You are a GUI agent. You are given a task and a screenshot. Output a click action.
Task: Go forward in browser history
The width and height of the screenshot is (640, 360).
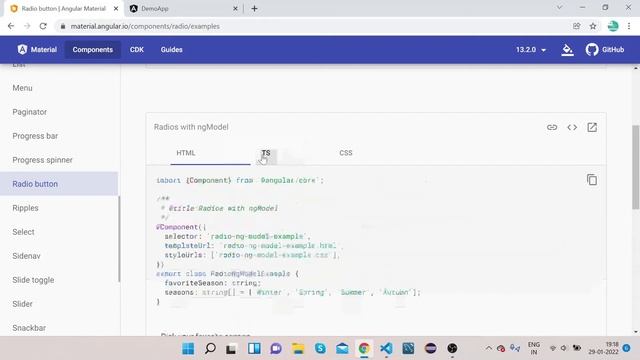[27, 26]
